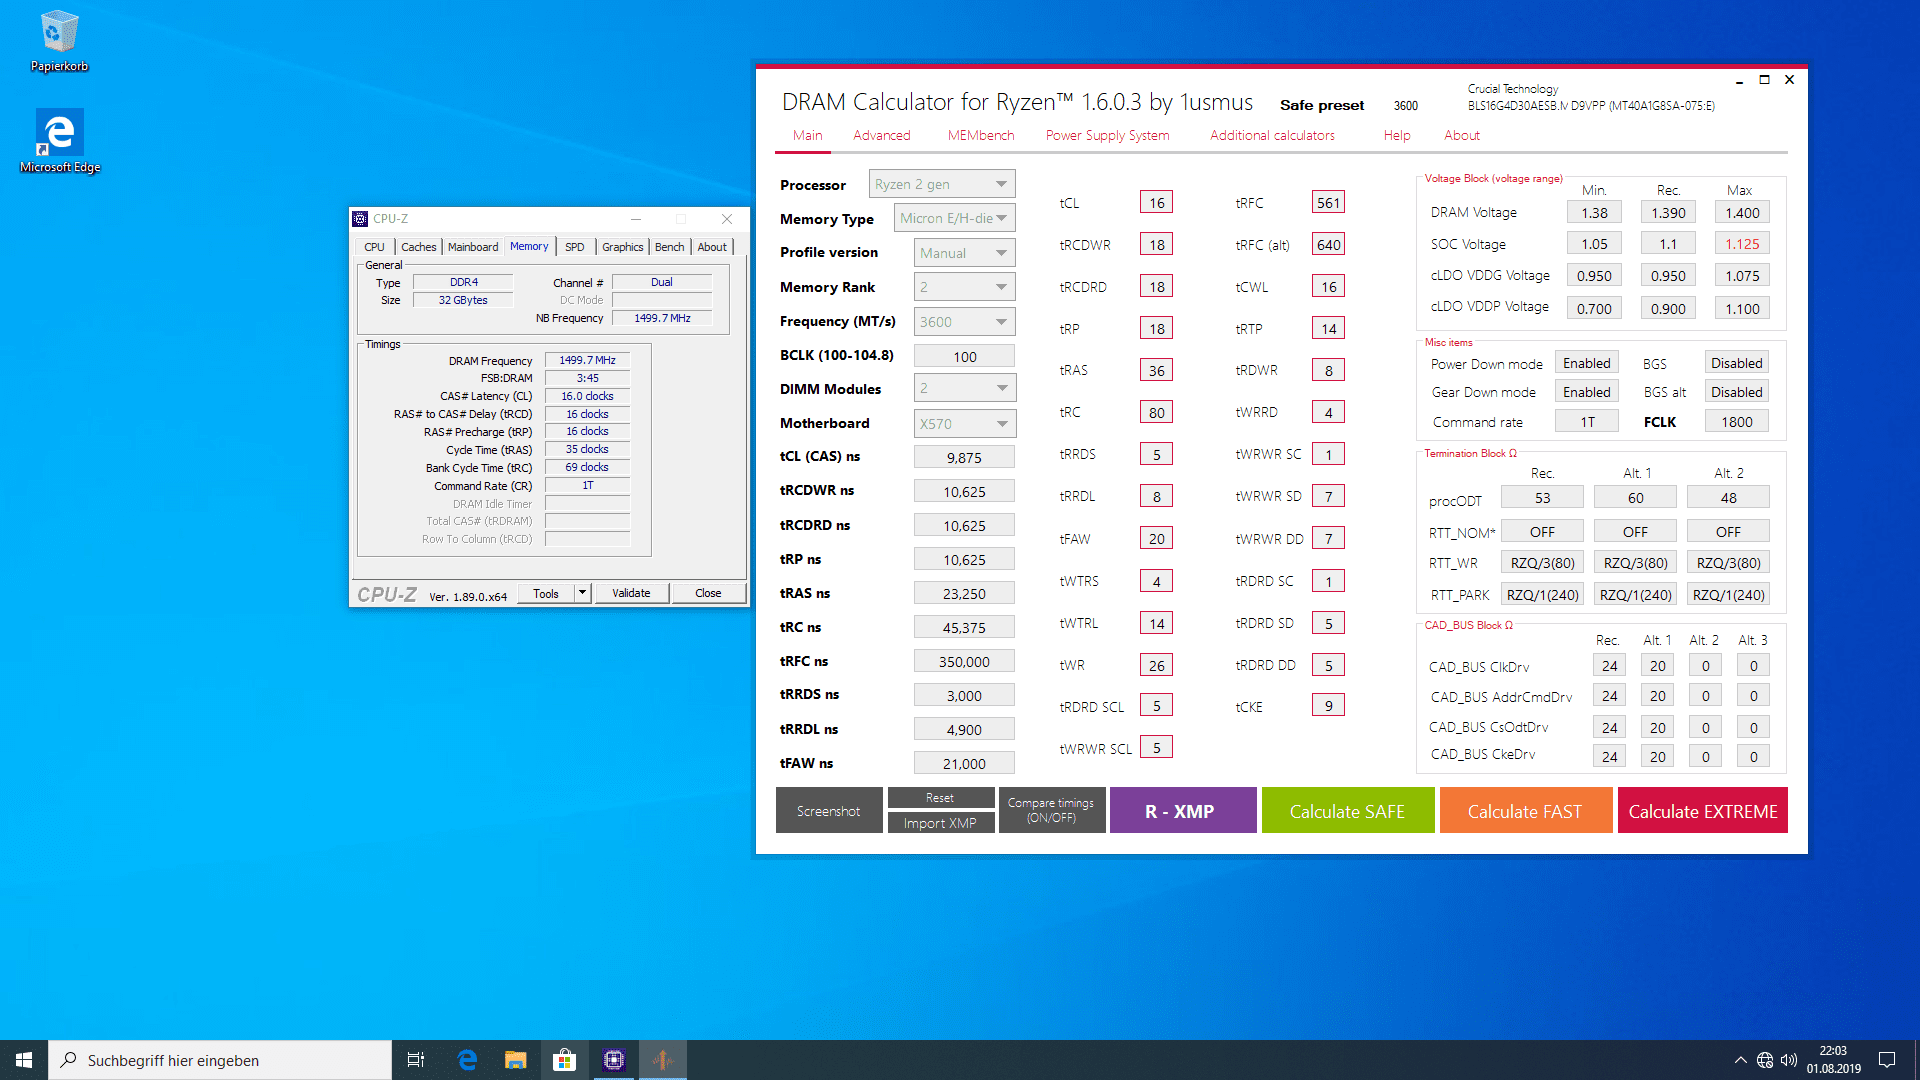Viewport: 1920px width, 1080px height.
Task: Toggle Compare timings ON/OFF button
Action: (1051, 810)
